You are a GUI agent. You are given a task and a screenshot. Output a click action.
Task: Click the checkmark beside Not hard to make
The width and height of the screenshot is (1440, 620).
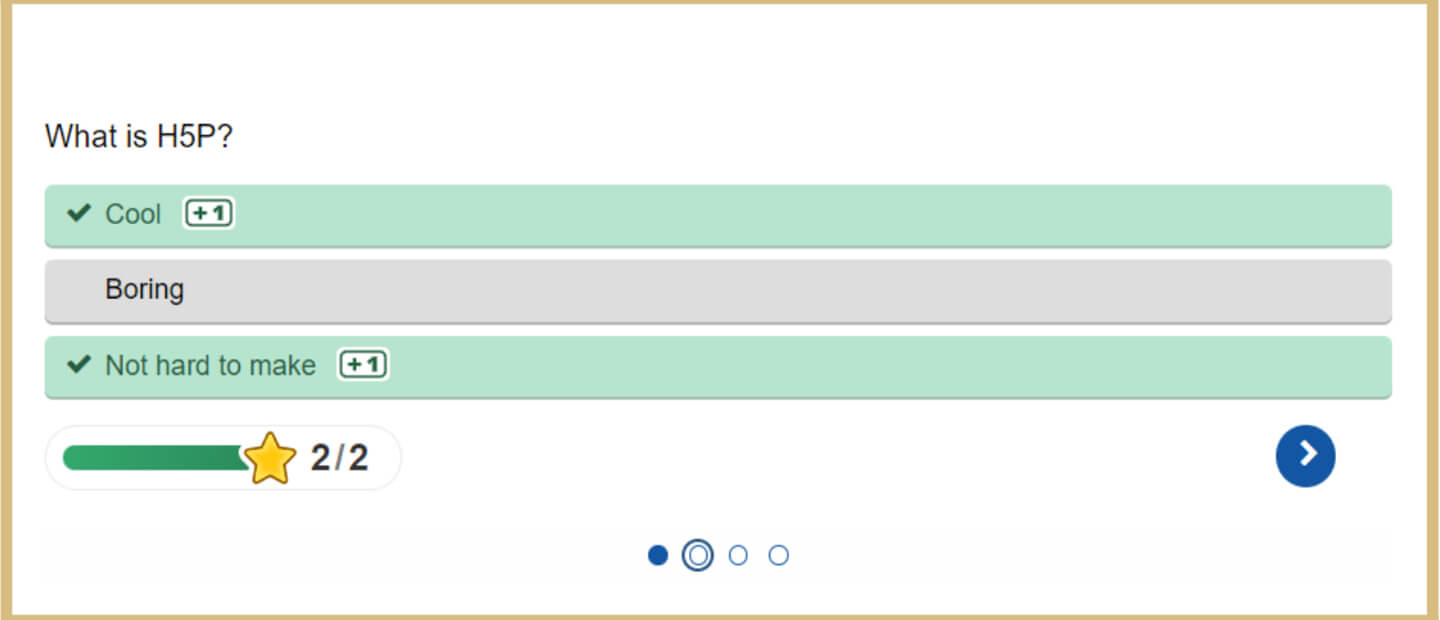[78, 365]
